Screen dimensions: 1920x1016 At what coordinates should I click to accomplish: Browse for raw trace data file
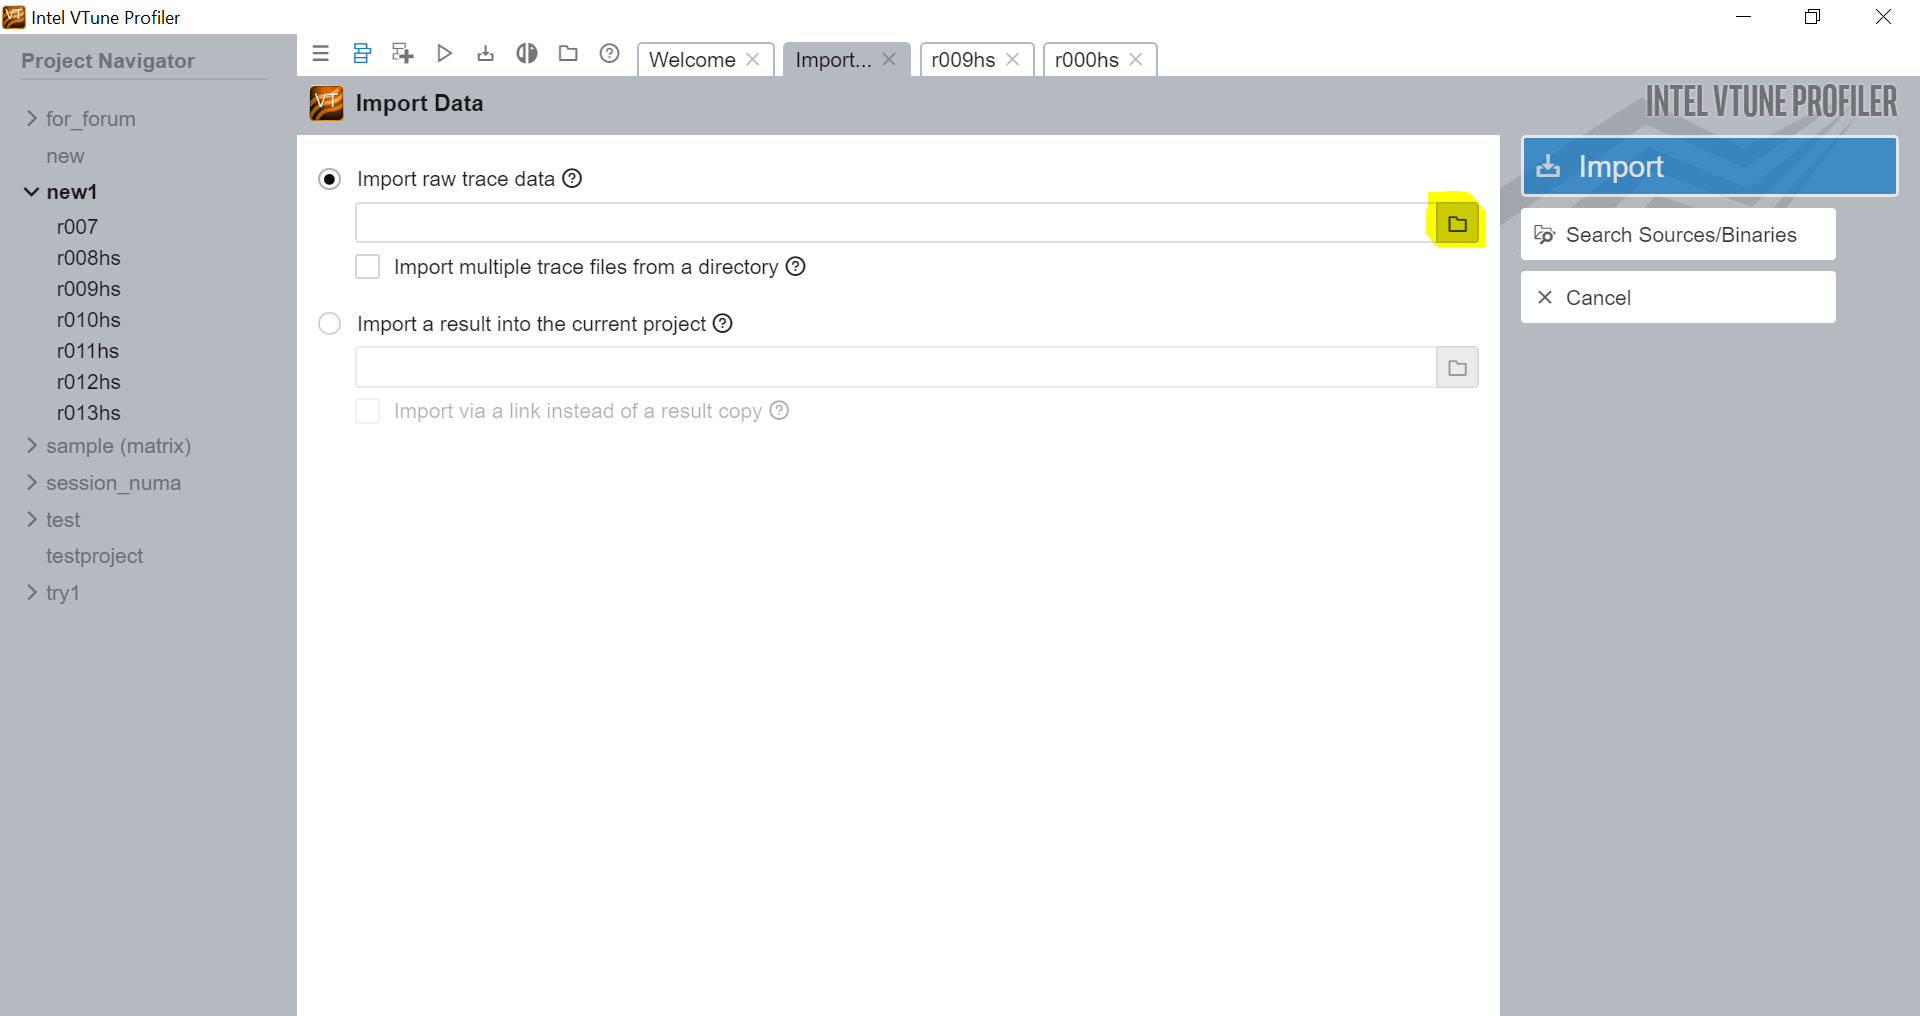point(1457,224)
